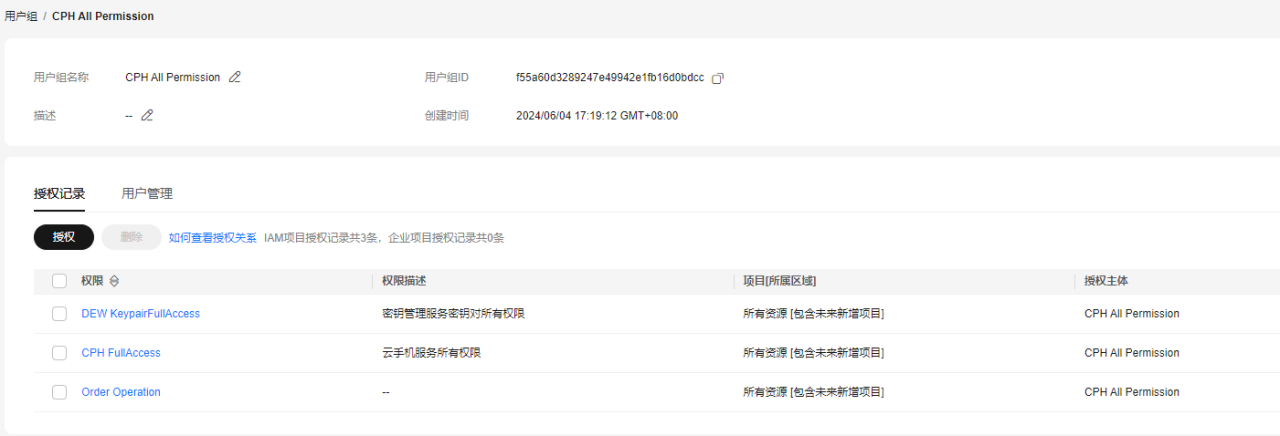Screen dimensions: 1280x436
Task: Select 所有资源 cell in CPH FullAccess row
Action: pos(813,353)
